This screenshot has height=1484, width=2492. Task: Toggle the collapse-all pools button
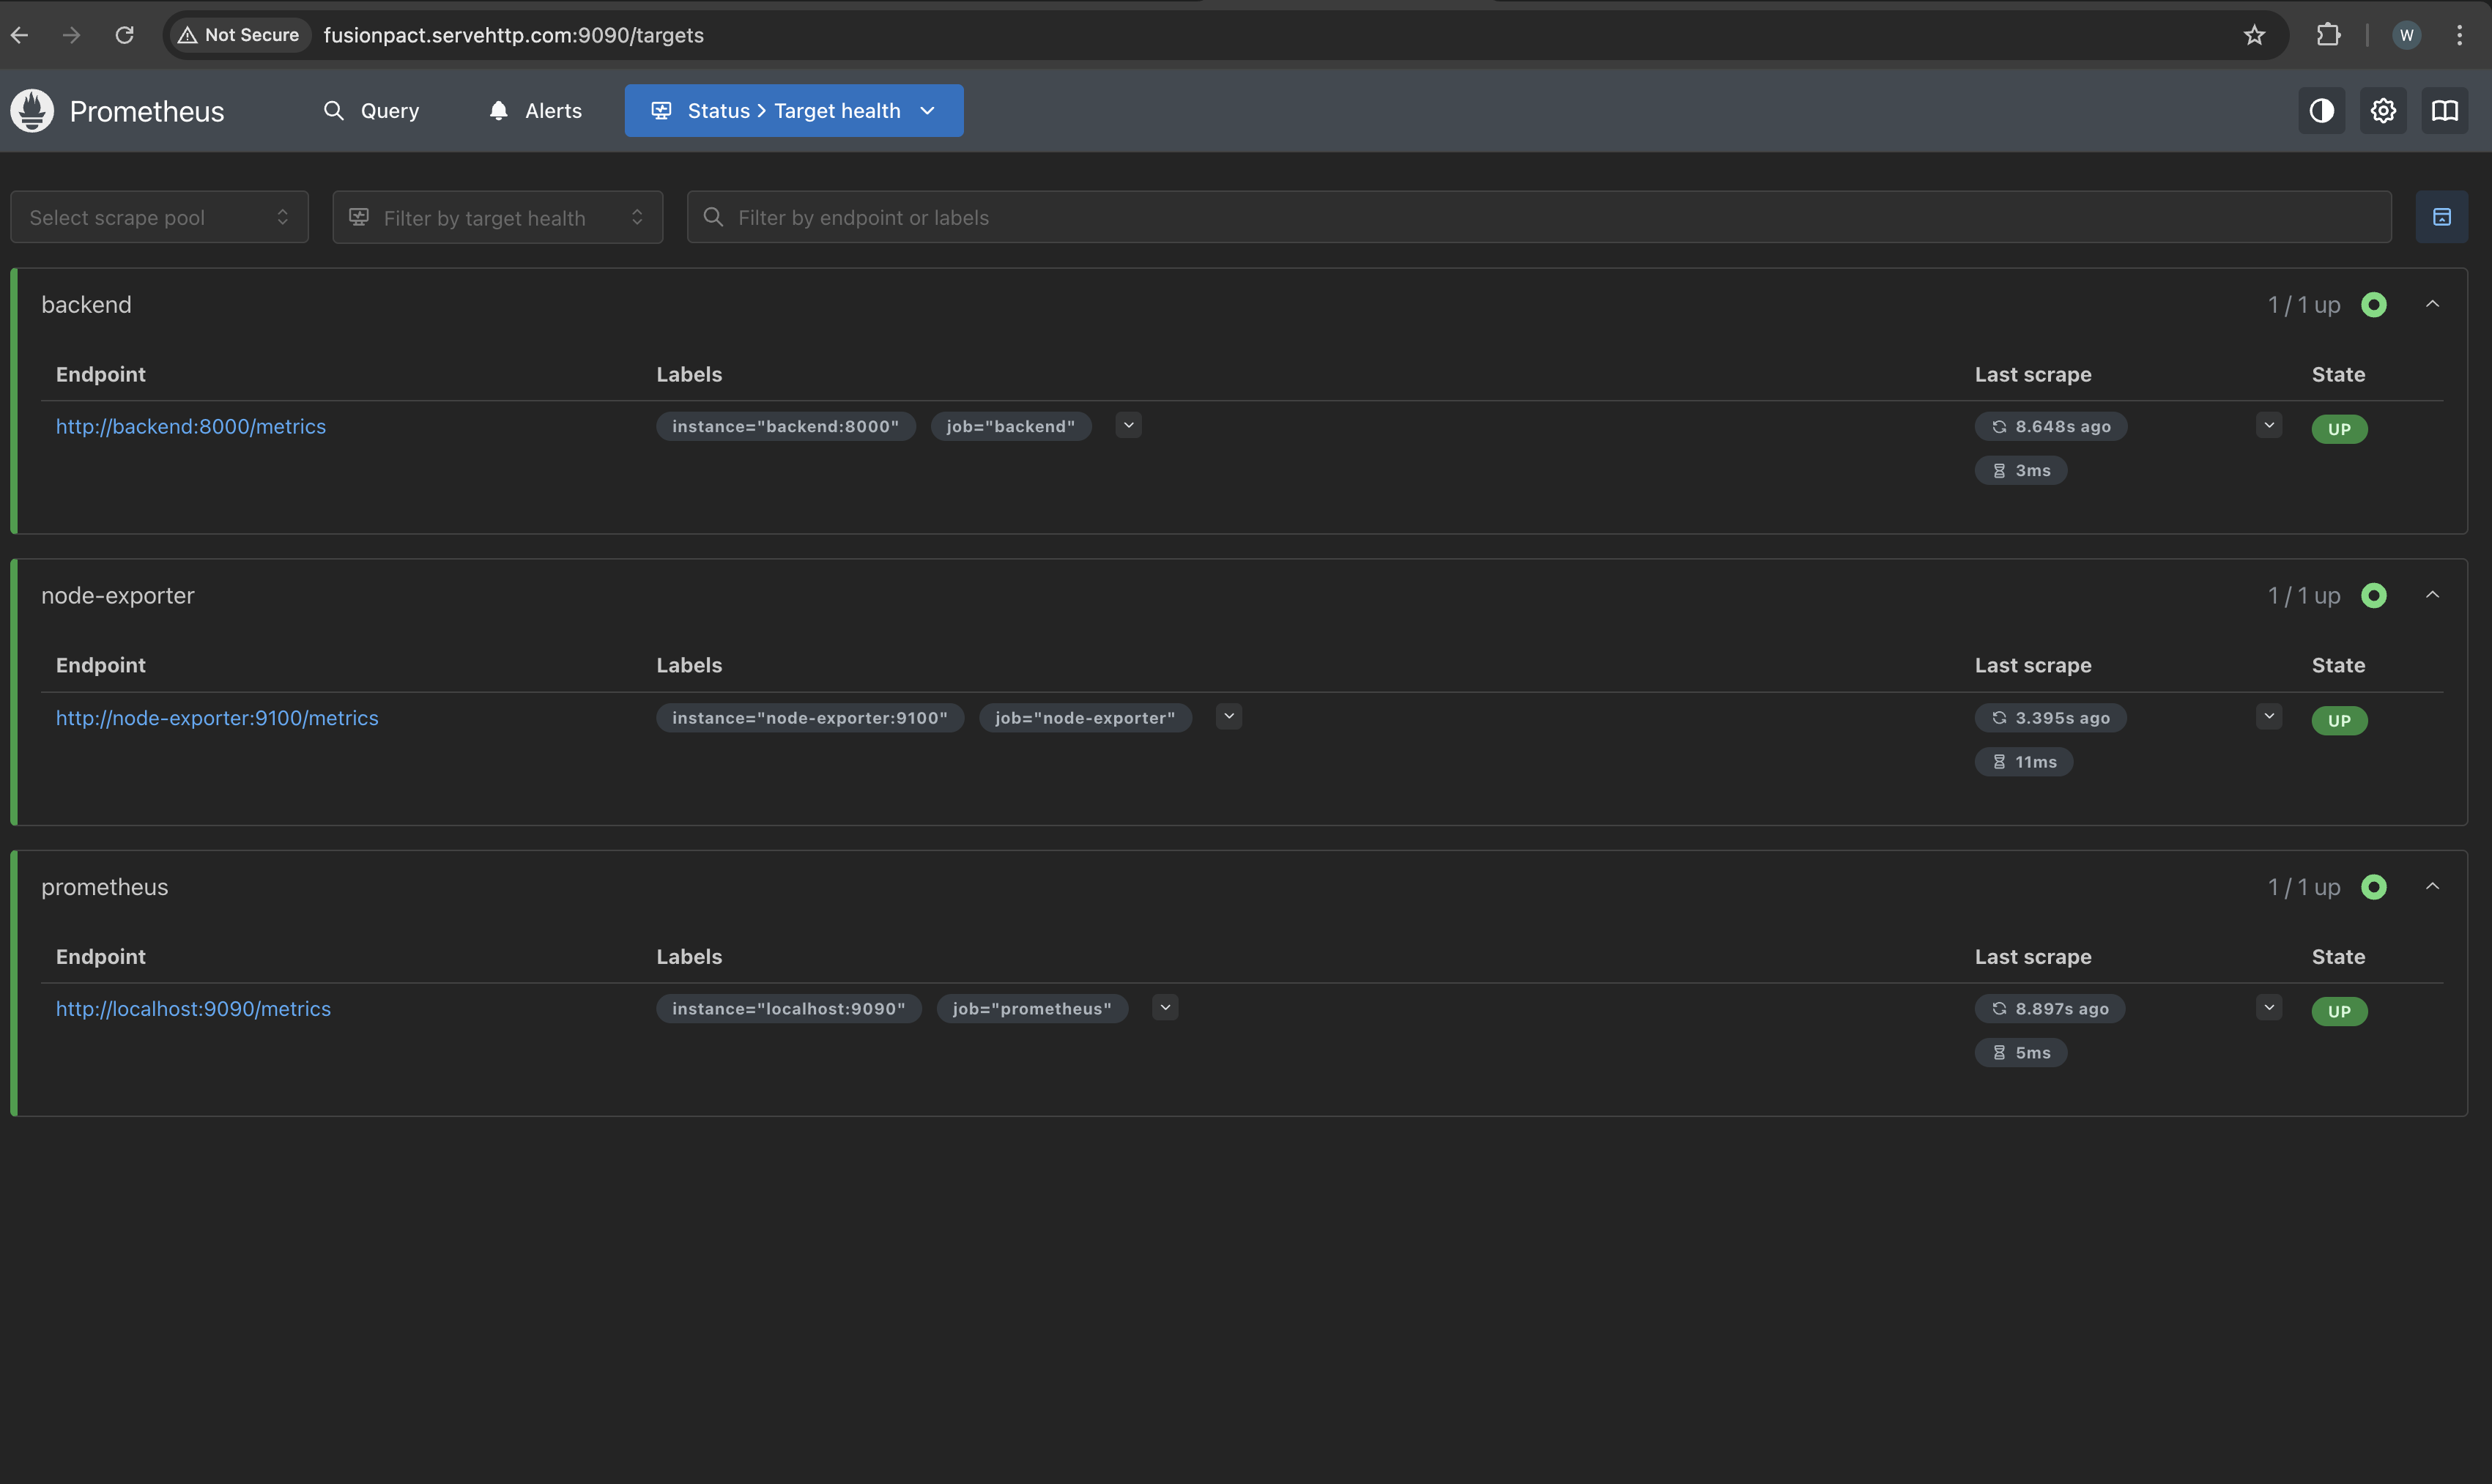point(2441,217)
